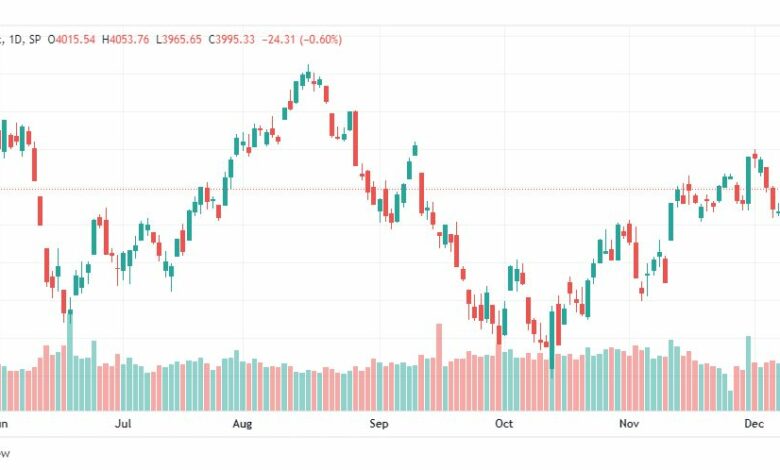The image size is (780, 470).
Task: Click the red dotted horizontal price line
Action: tap(390, 189)
